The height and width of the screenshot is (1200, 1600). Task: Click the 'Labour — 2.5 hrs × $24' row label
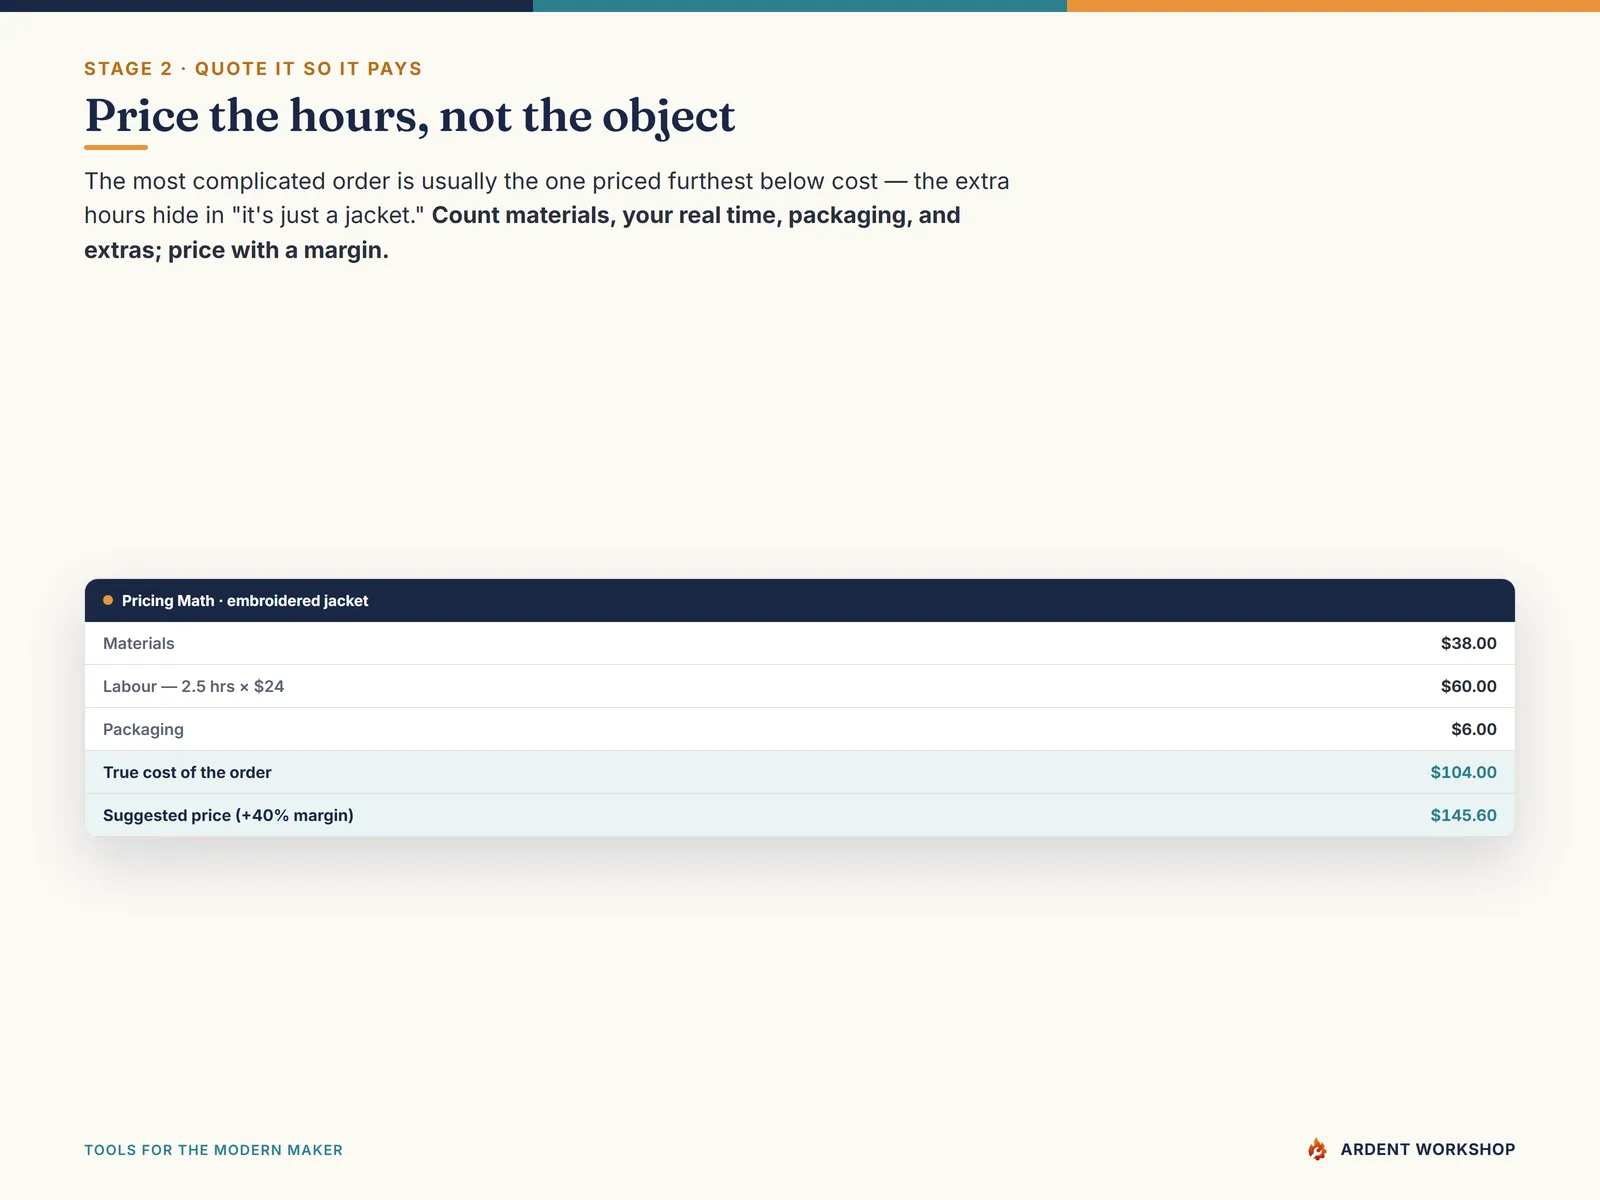pos(193,686)
